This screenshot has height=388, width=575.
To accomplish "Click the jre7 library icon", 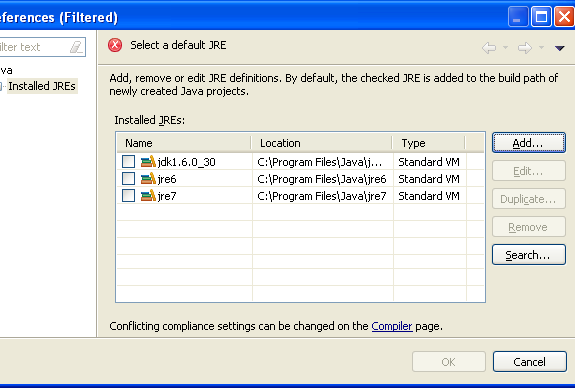I will pyautogui.click(x=149, y=195).
